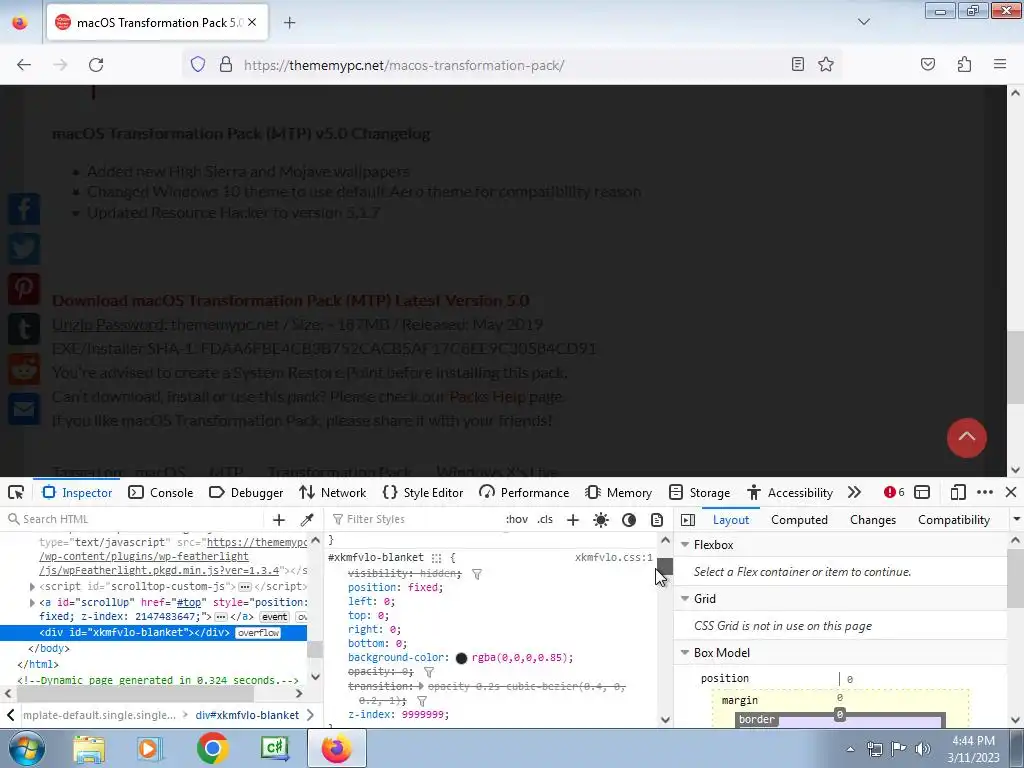
Task: Select div#xkmfvlo-blanket breadcrumb
Action: 247,715
